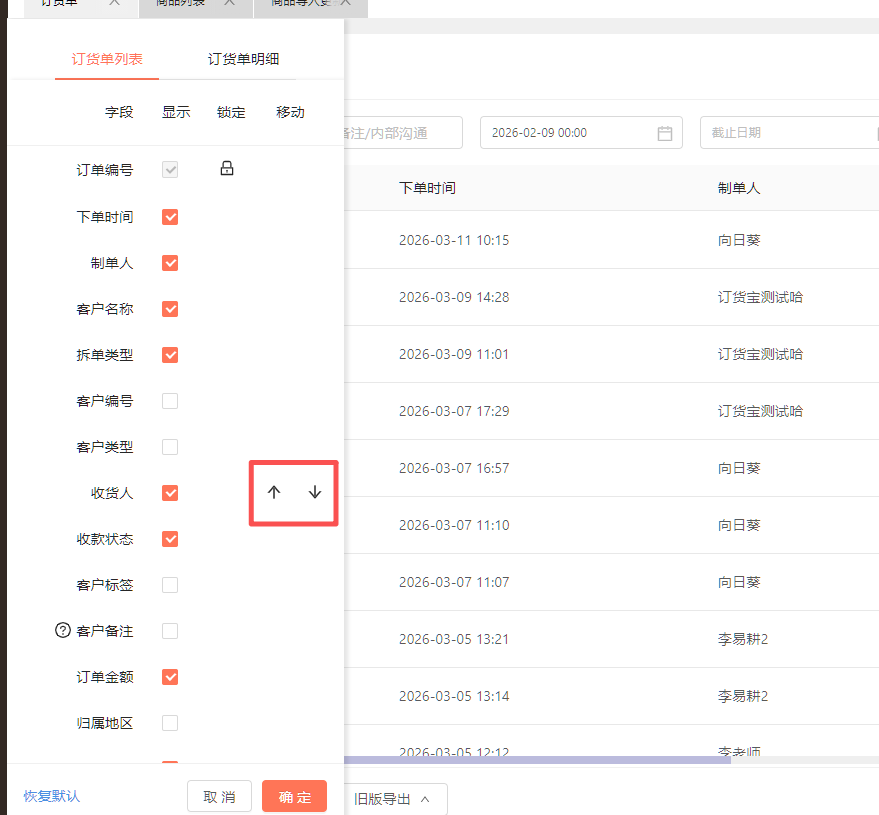Switch to the 订货单列表 tab

pos(107,59)
